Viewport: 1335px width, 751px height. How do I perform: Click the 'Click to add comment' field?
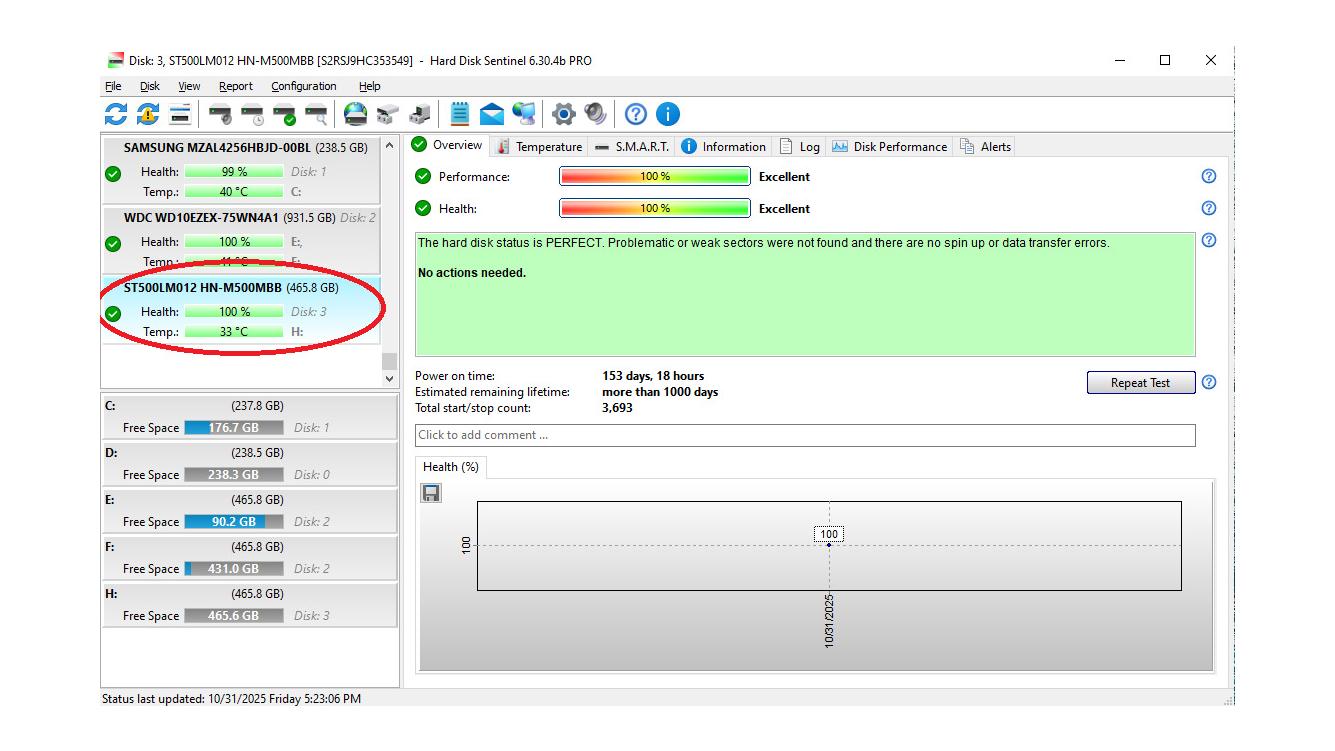point(804,435)
